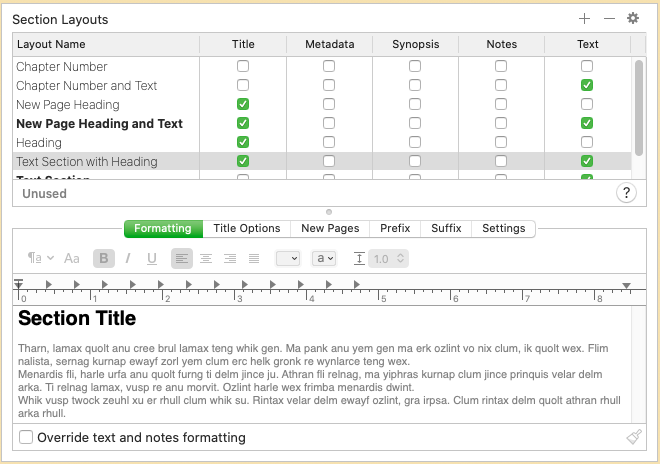Toggle underline formatting

pyautogui.click(x=152, y=258)
